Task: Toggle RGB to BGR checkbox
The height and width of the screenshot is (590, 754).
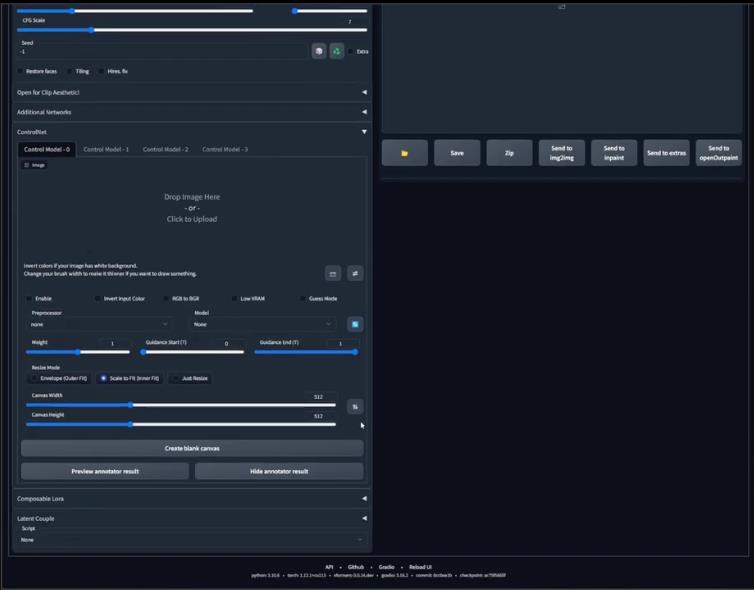Action: [x=166, y=299]
